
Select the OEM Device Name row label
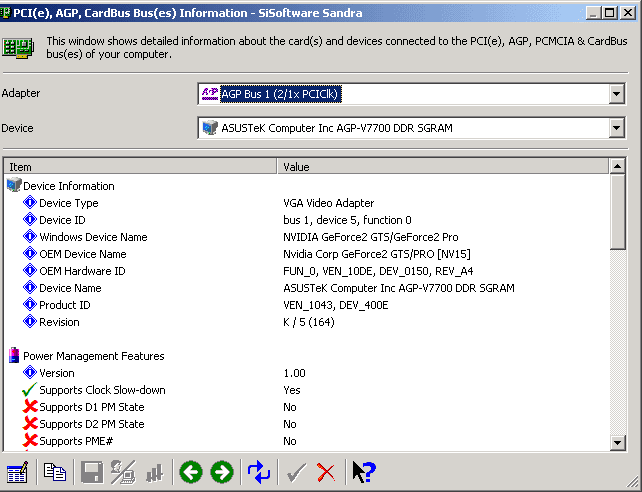pyautogui.click(x=83, y=254)
